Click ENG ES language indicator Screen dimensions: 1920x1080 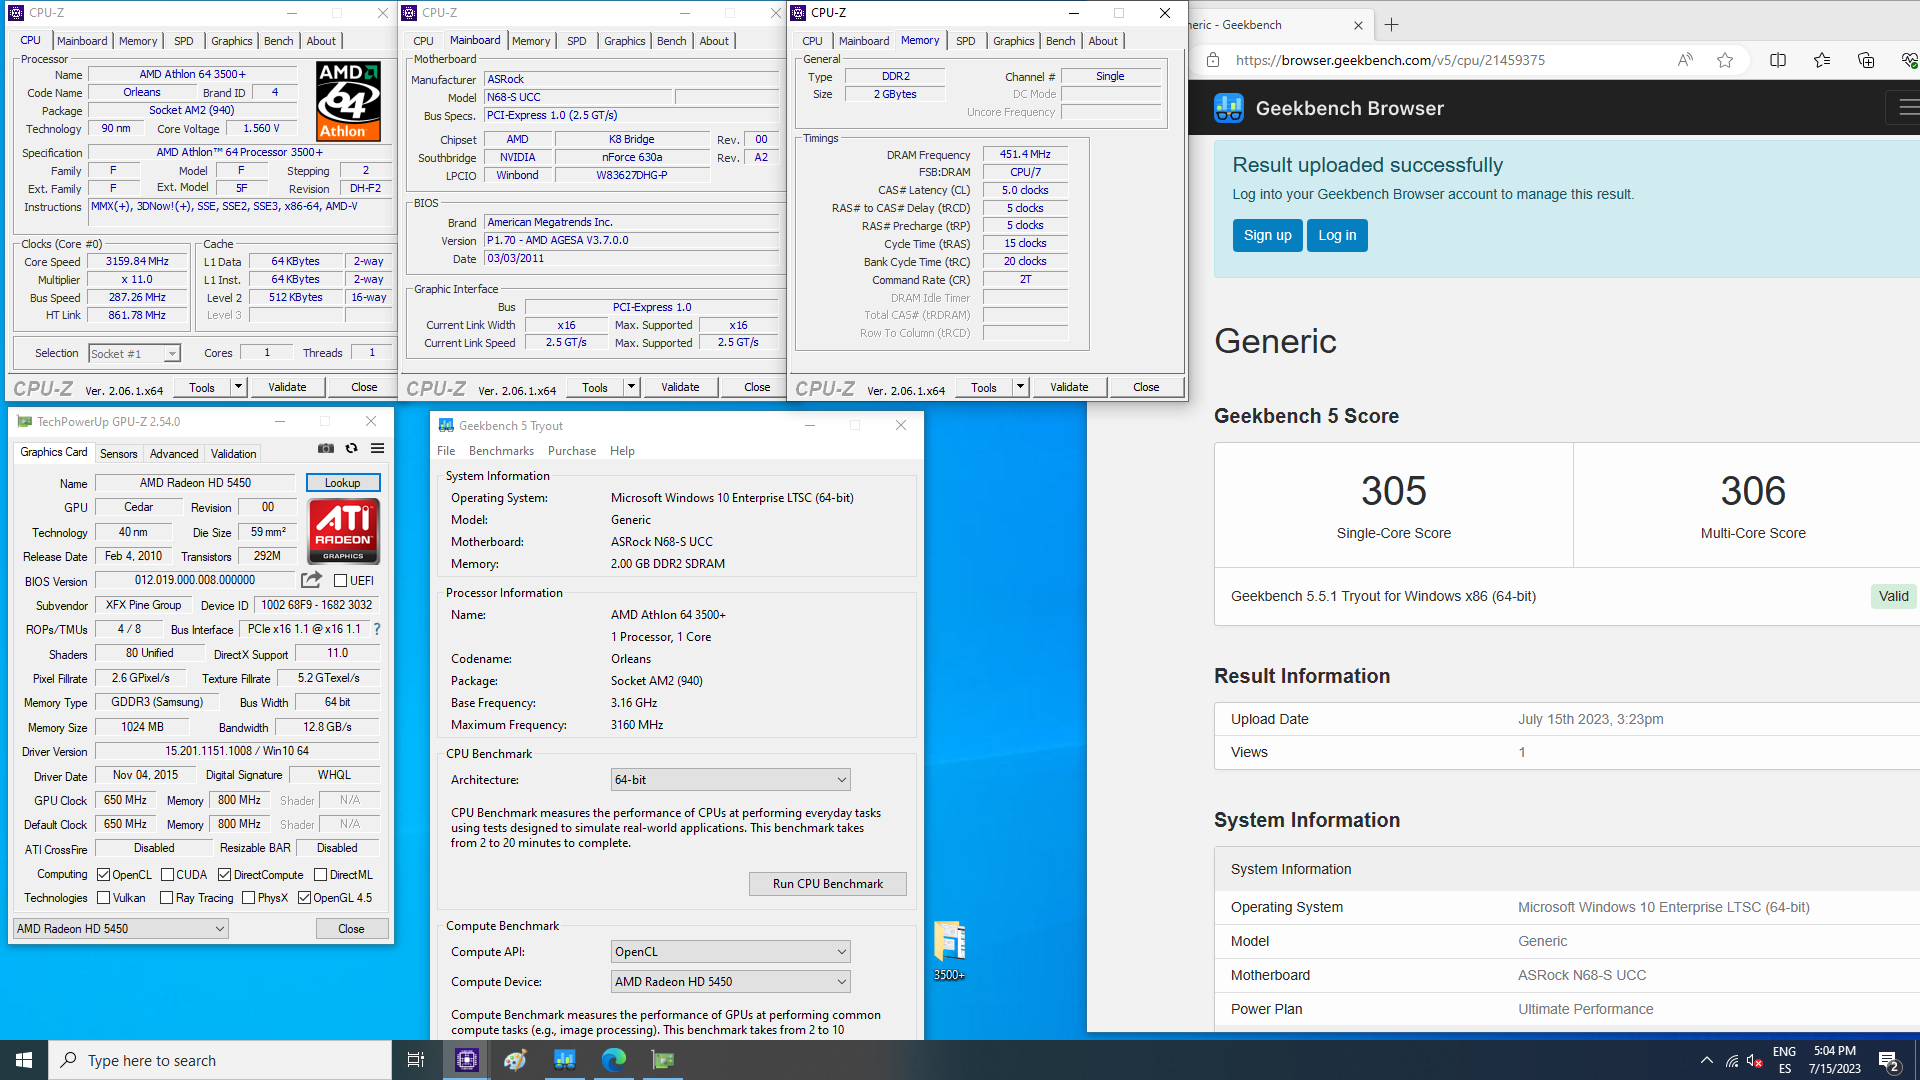(1785, 1060)
